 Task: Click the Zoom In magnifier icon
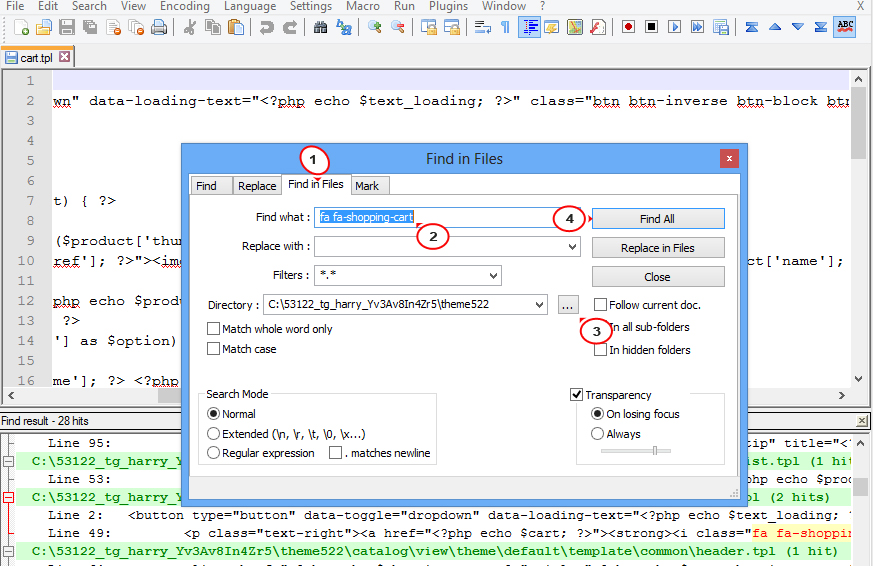(x=375, y=27)
